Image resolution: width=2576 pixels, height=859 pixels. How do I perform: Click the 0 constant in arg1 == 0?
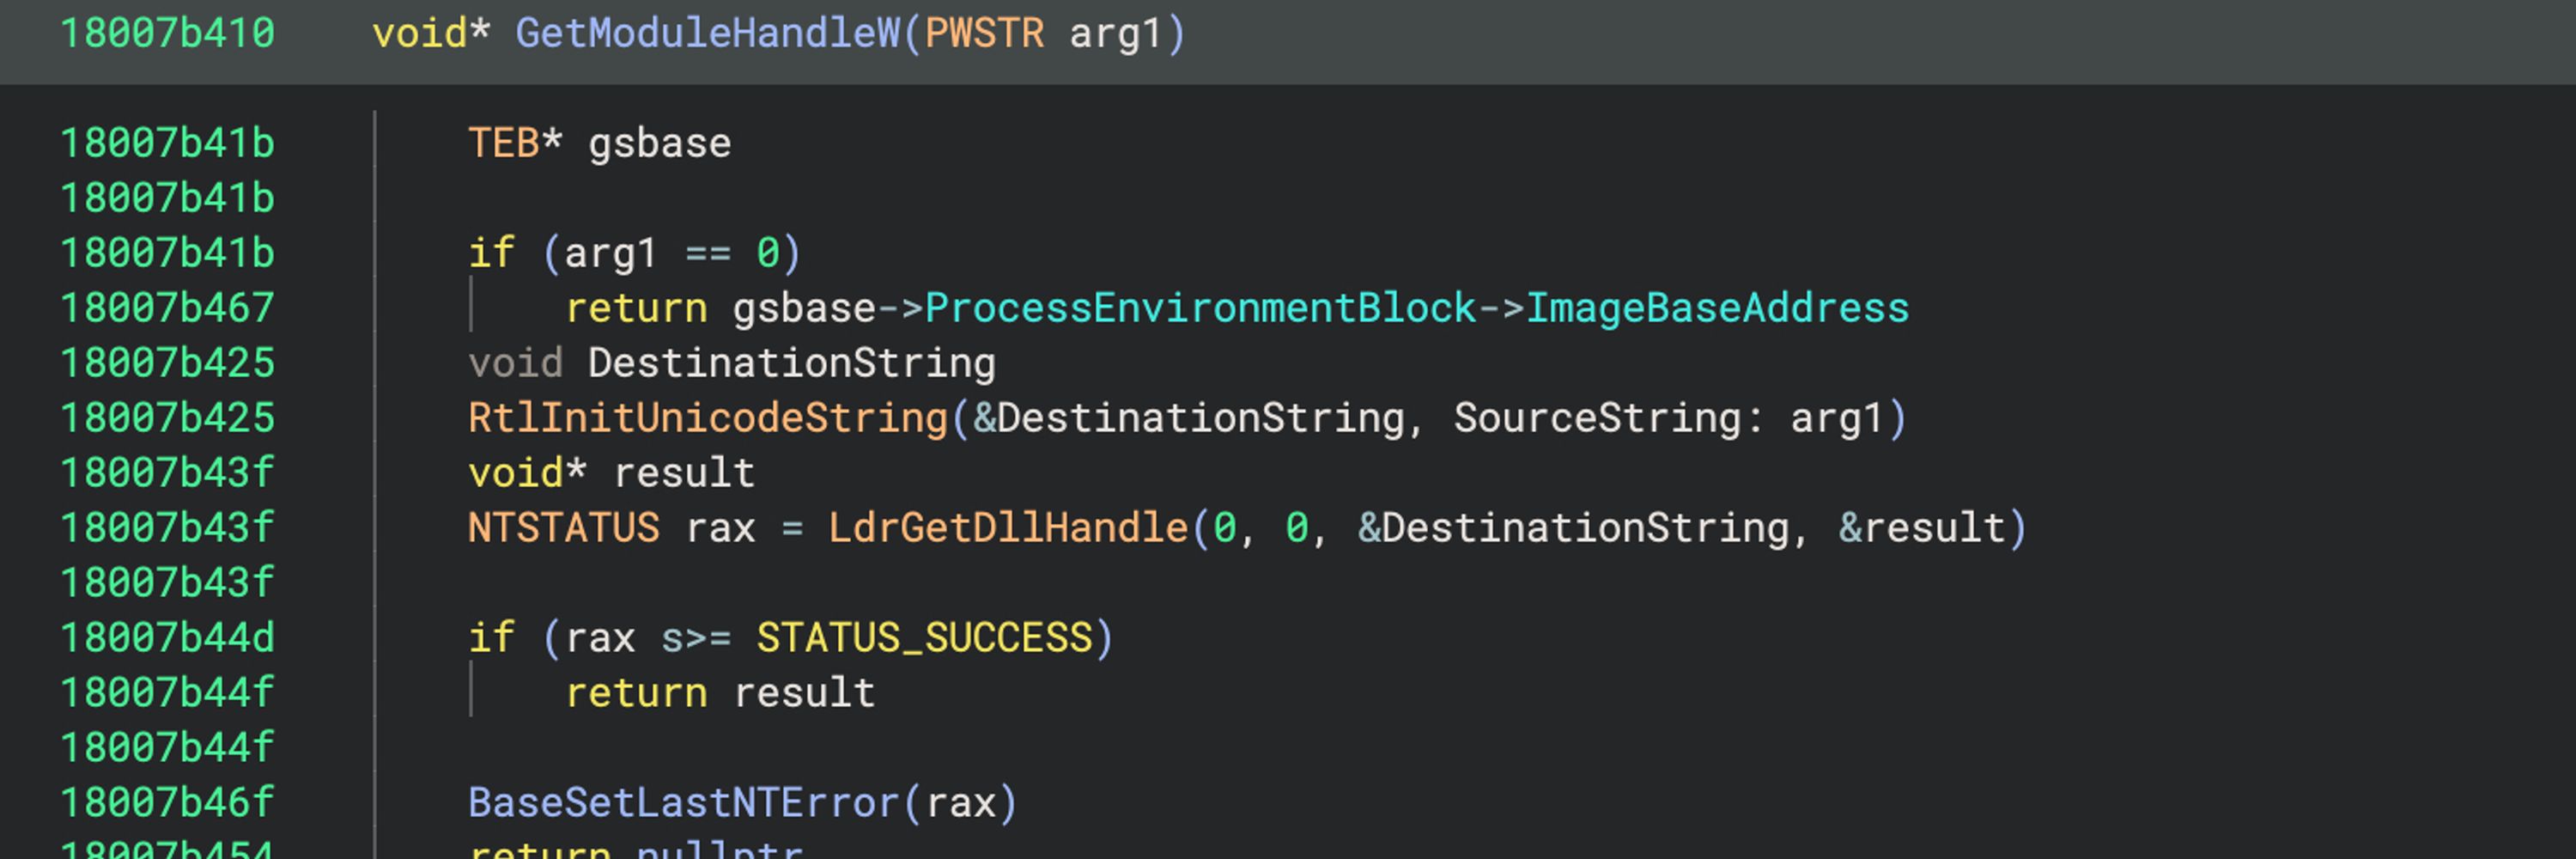coord(768,253)
